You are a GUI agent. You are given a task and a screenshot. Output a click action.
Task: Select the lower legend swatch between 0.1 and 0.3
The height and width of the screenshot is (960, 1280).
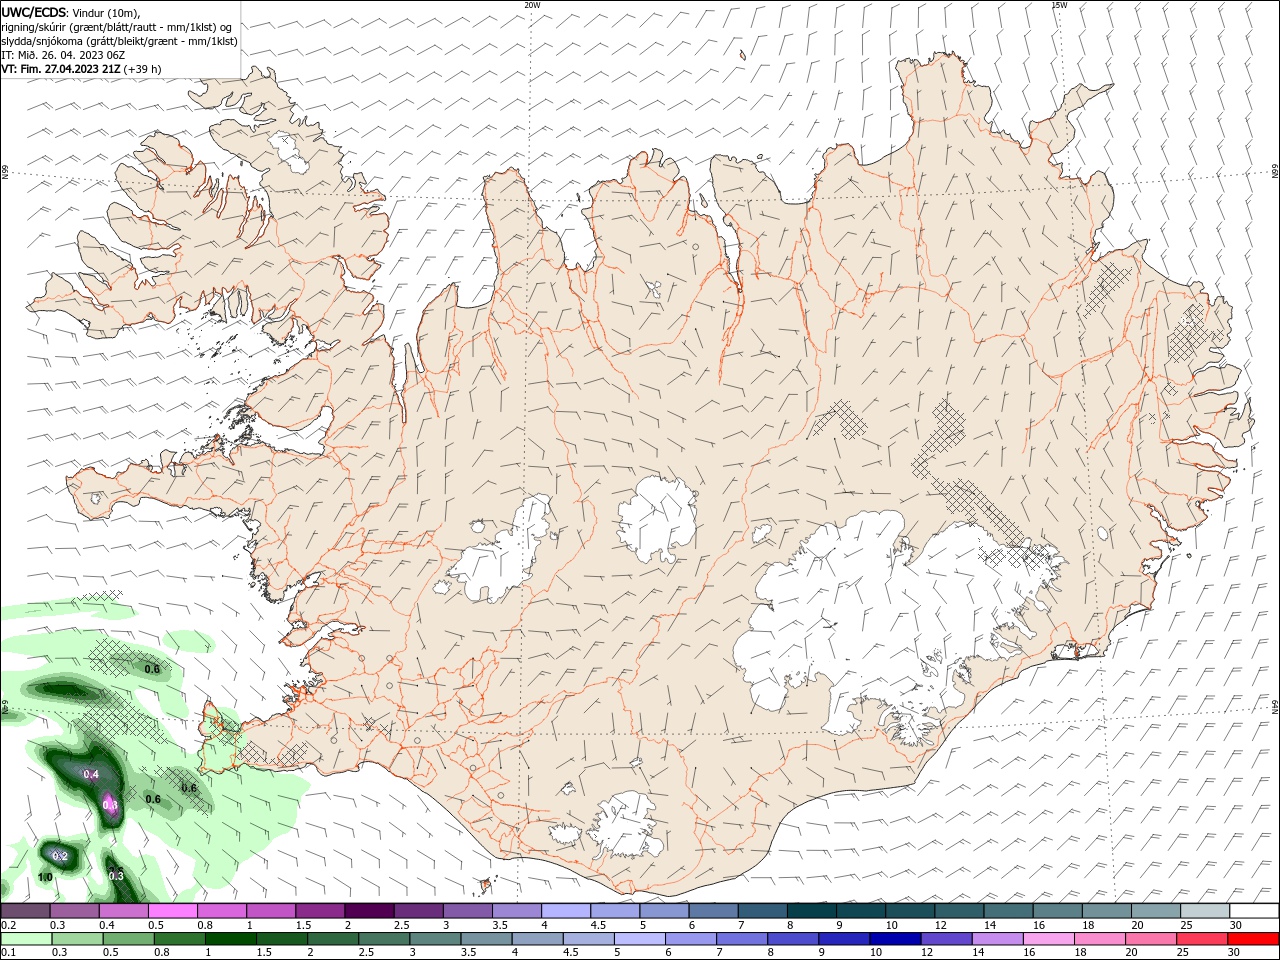point(25,939)
